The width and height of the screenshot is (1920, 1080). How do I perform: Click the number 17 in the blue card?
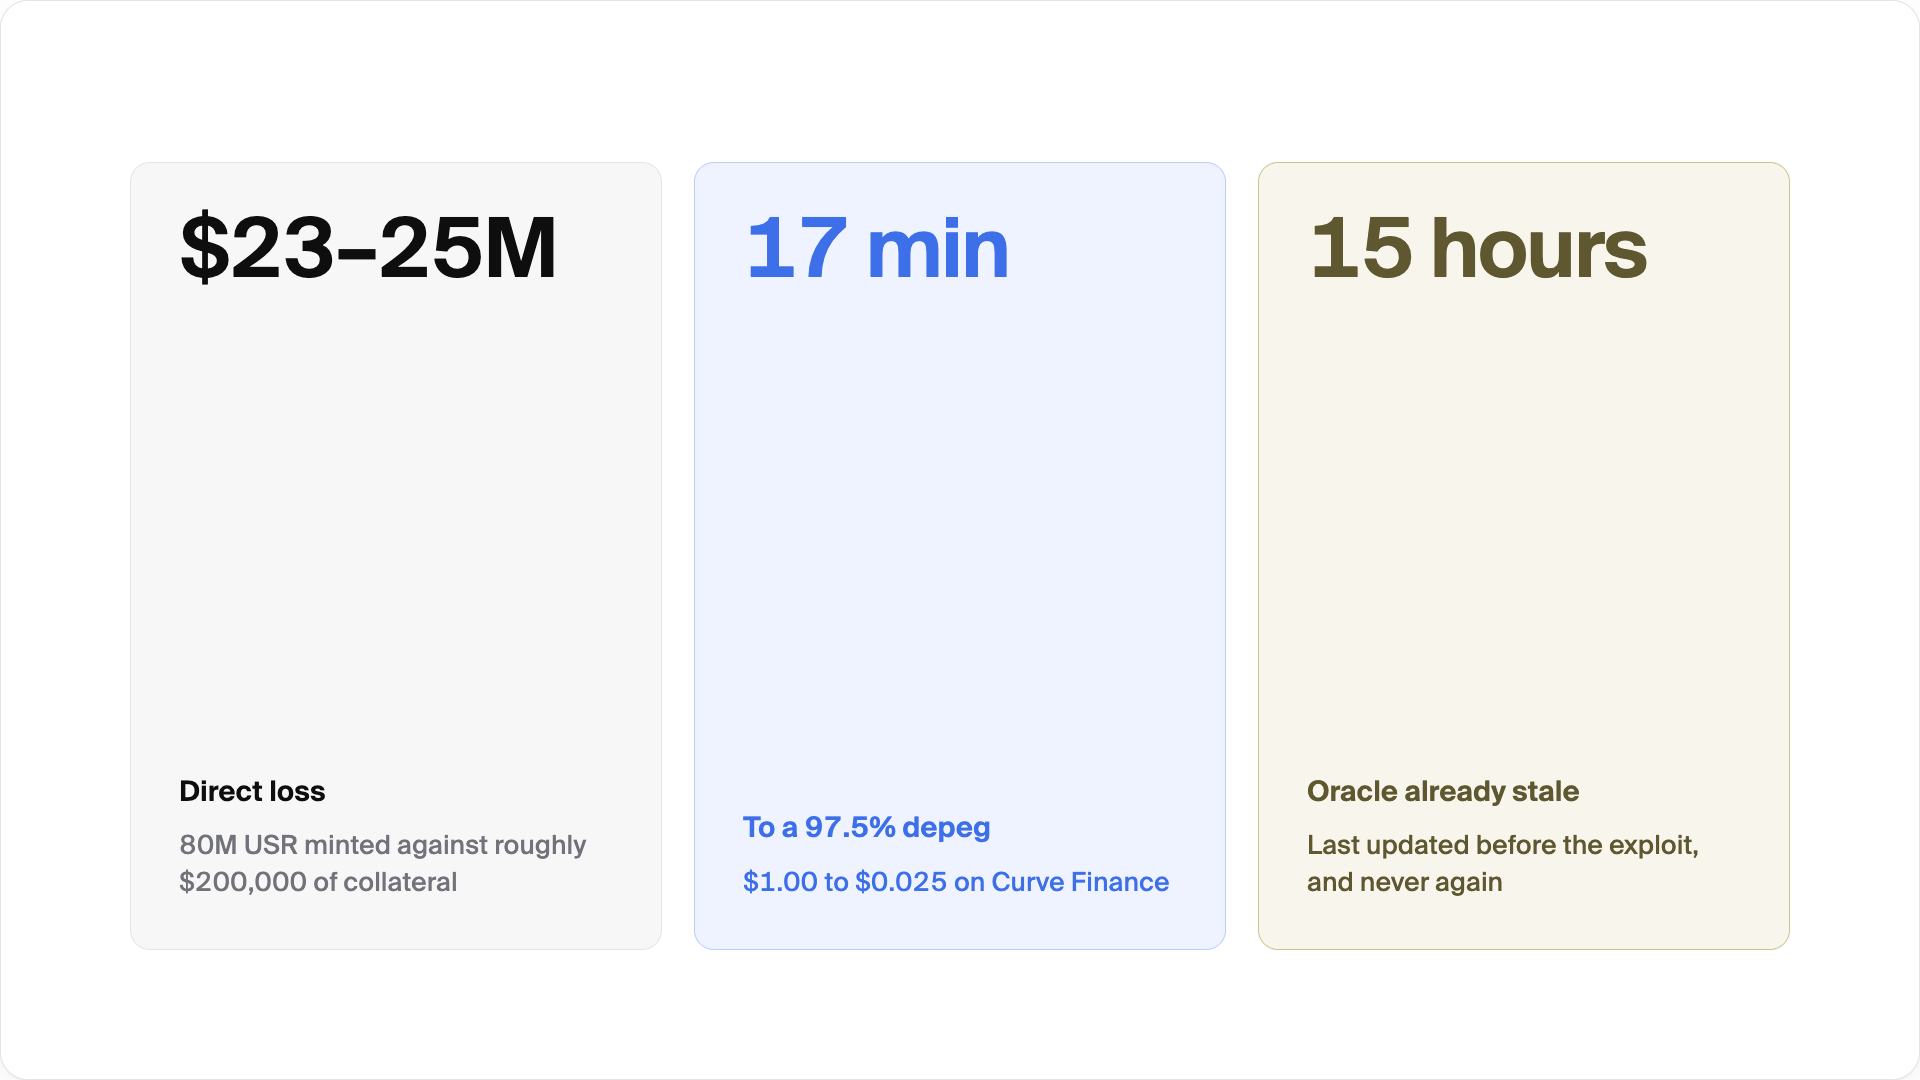(x=797, y=247)
